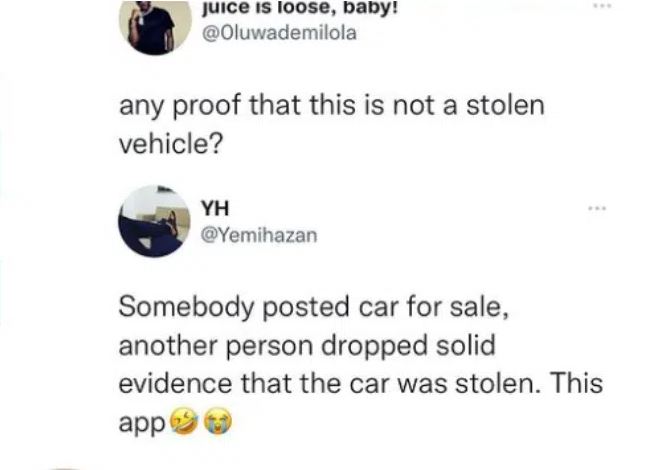
Task: Click the loudly crying face emoji
Action: point(218,421)
